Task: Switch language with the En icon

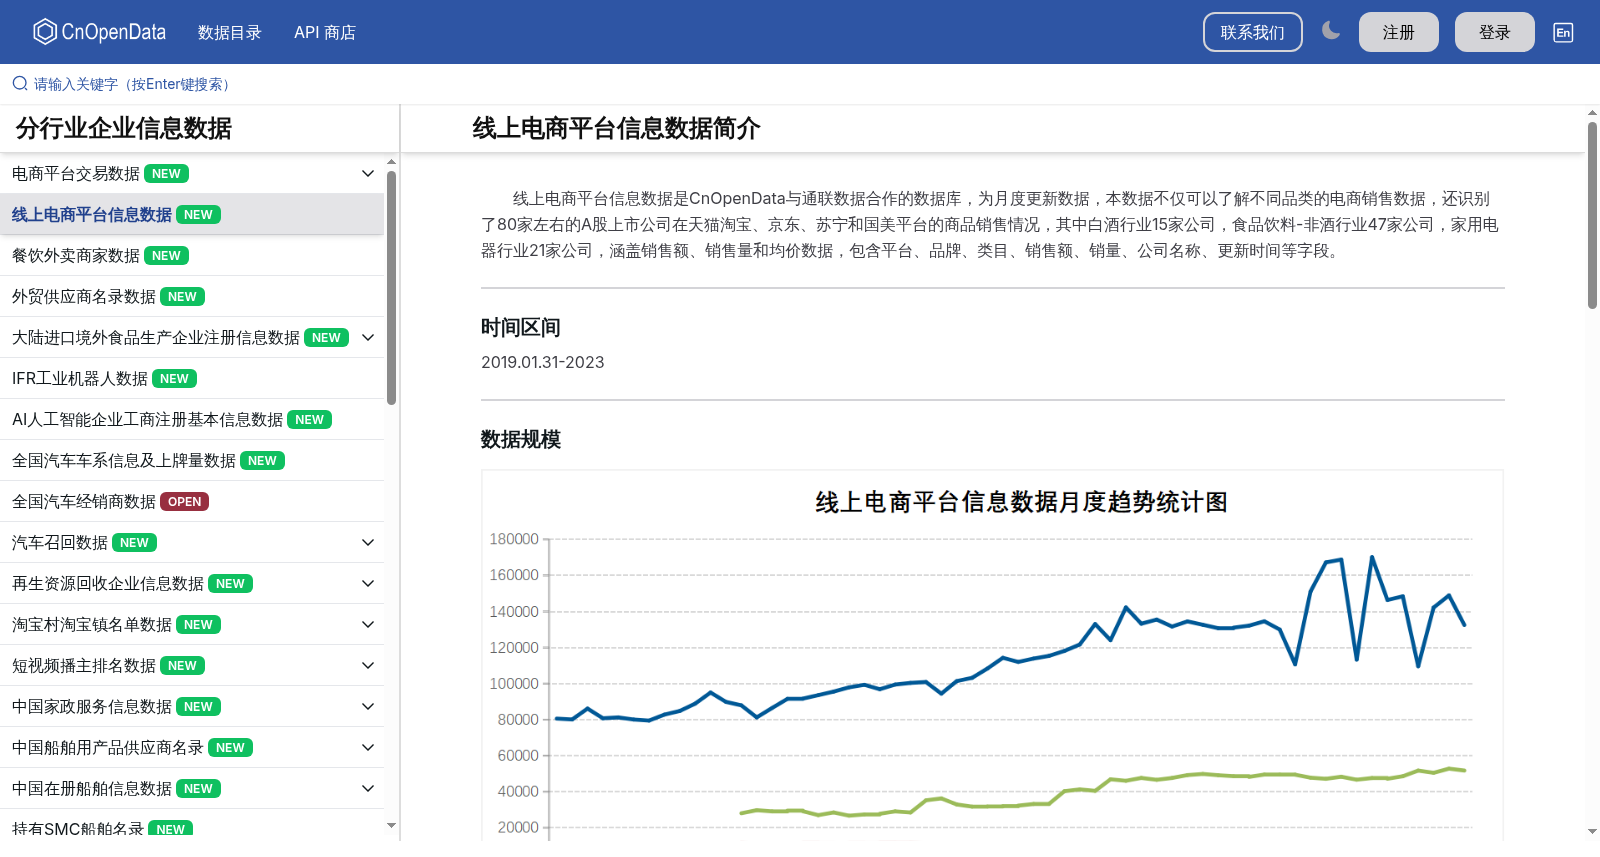Action: (1563, 32)
